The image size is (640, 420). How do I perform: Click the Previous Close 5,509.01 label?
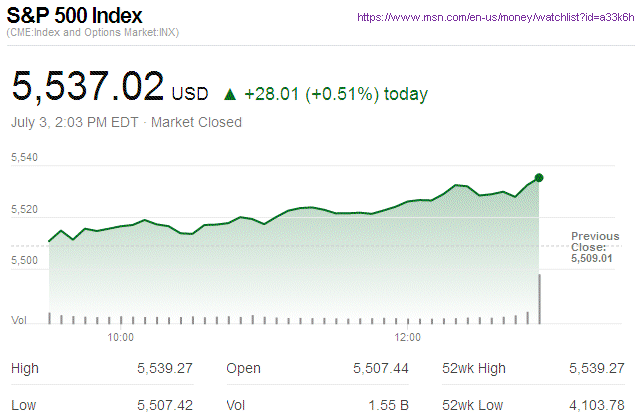(595, 246)
